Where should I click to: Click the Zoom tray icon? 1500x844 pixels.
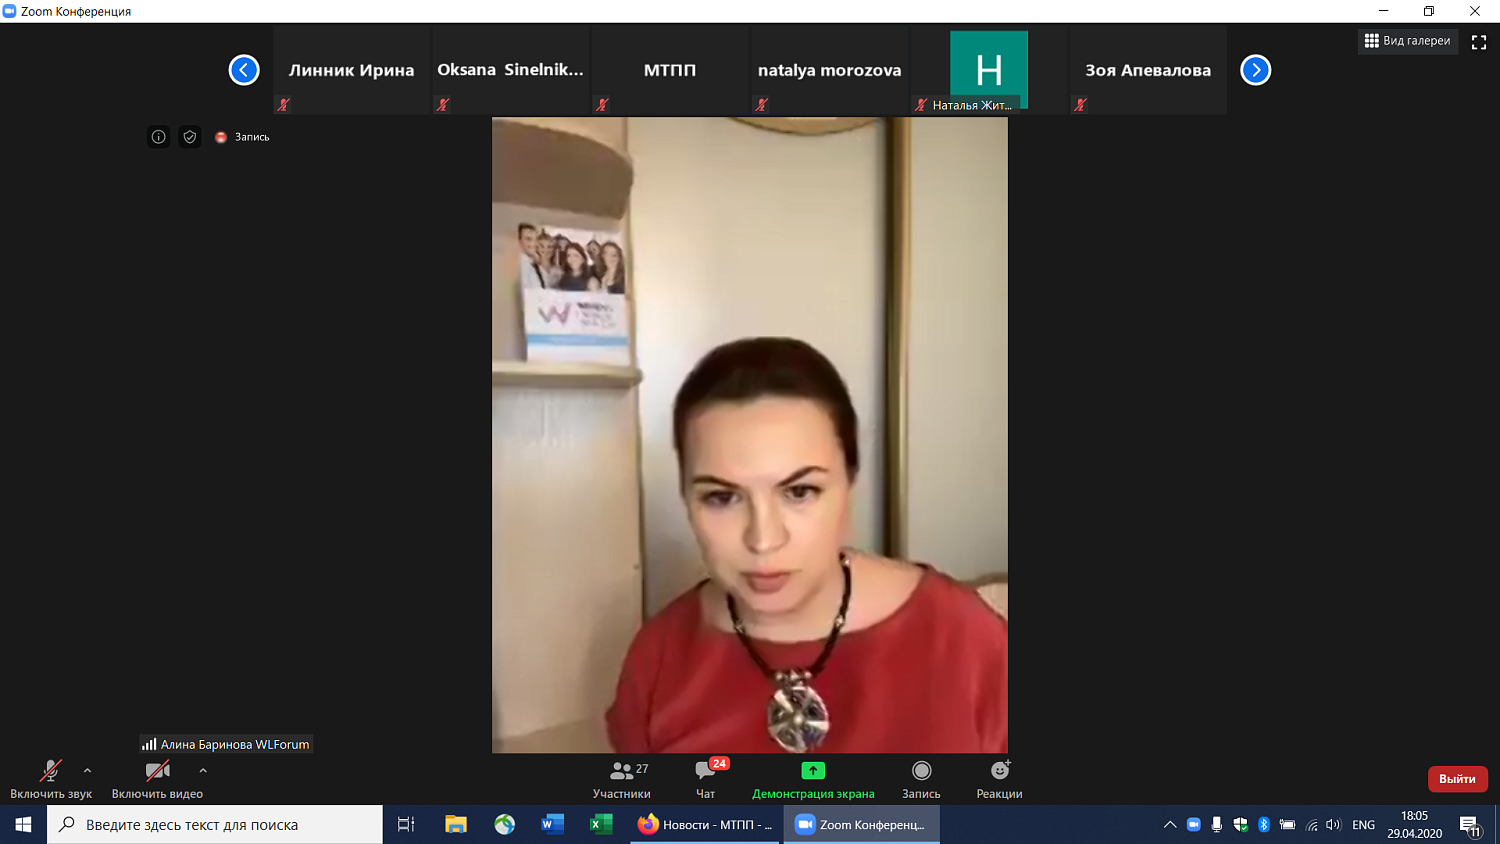[x=1193, y=825]
